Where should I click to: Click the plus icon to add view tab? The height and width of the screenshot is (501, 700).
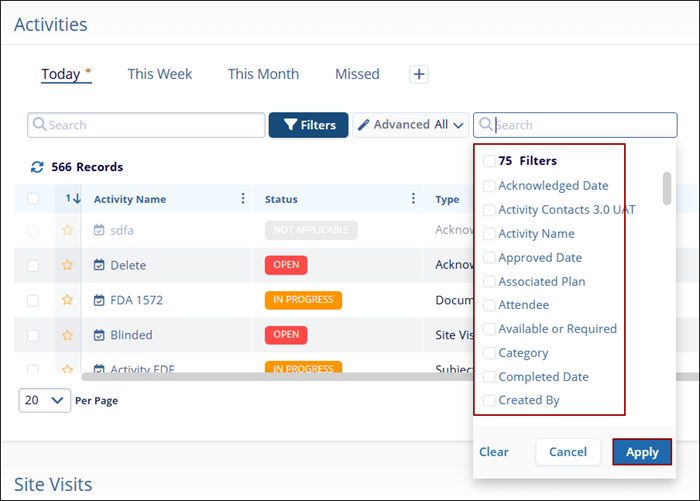click(x=419, y=74)
